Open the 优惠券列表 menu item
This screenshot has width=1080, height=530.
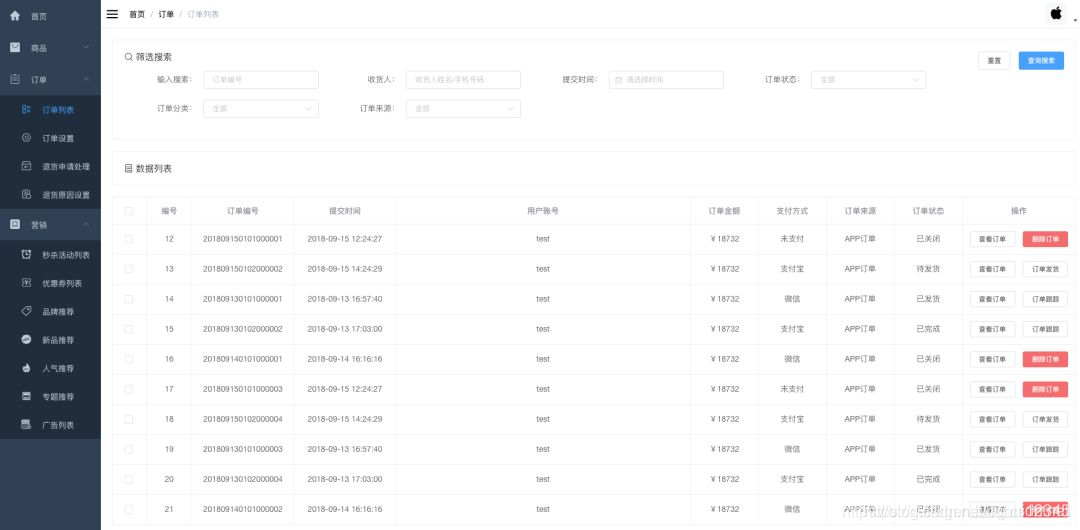click(50, 283)
